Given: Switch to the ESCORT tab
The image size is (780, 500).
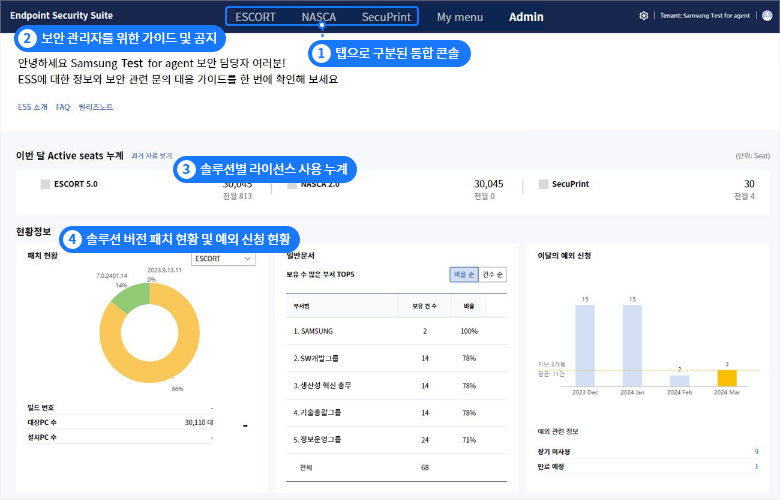Looking at the screenshot, I should coord(255,17).
